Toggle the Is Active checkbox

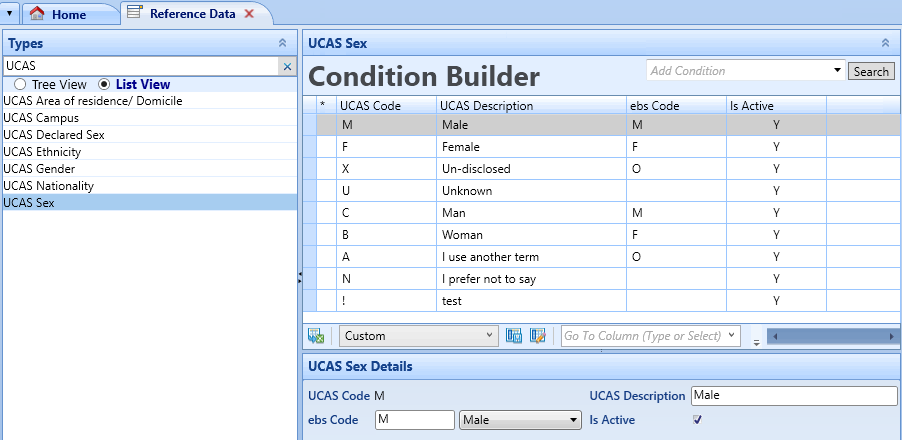coord(697,420)
